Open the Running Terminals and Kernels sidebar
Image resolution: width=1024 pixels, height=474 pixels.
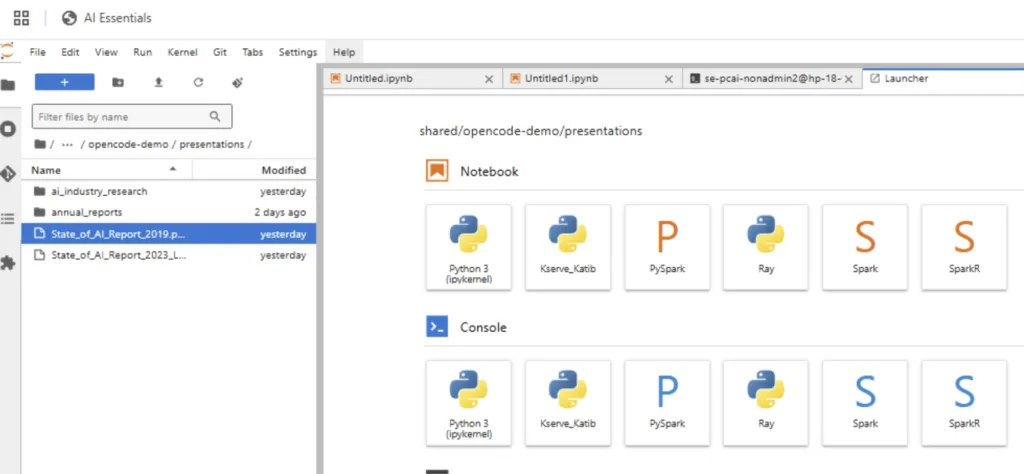[8, 129]
